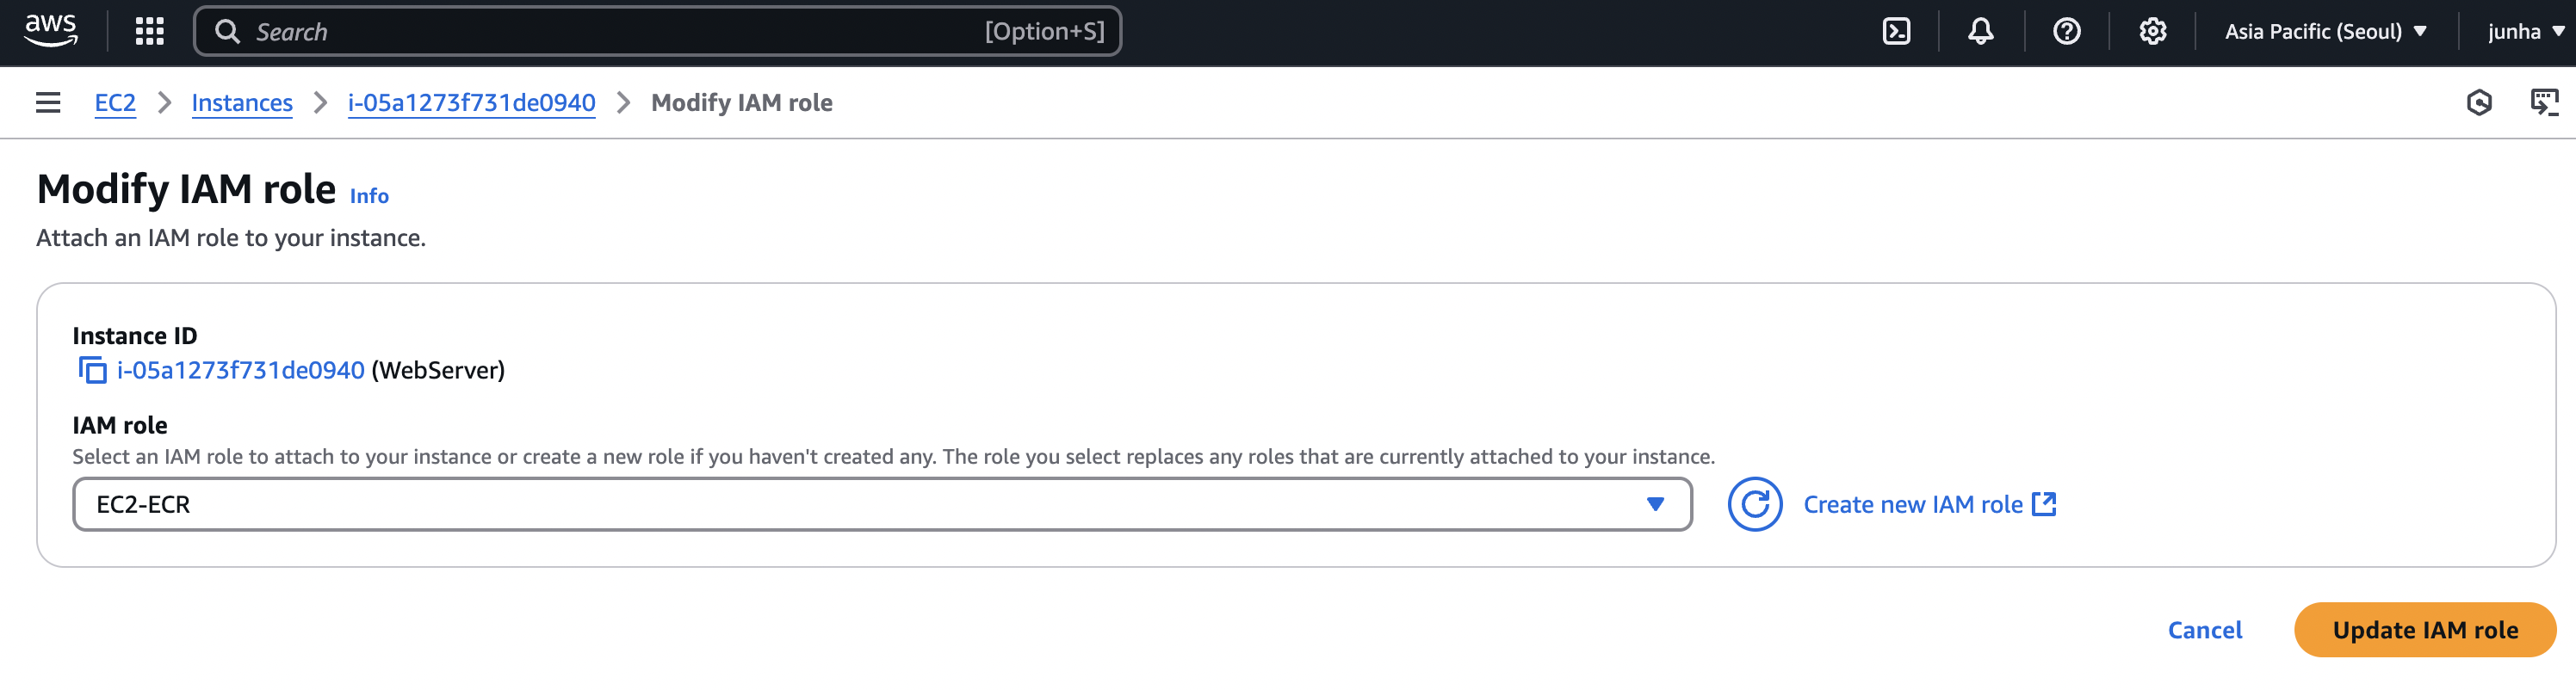
Task: Click the AWS logo home icon
Action: (x=51, y=31)
